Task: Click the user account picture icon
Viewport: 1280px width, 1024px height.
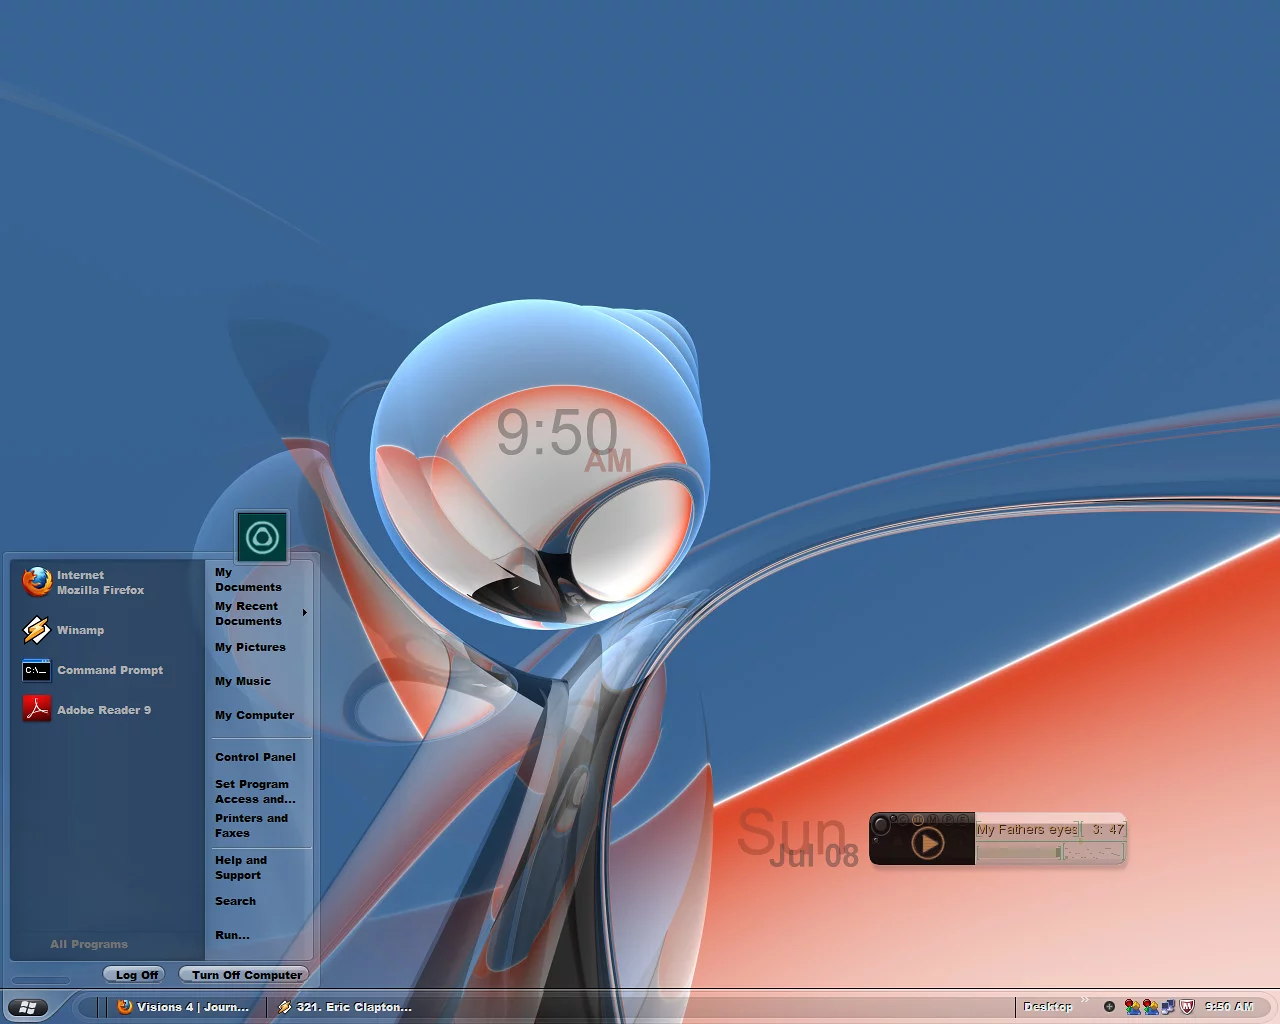Action: pos(262,537)
